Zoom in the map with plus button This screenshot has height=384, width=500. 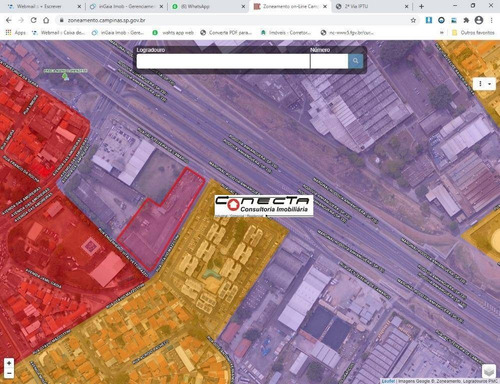click(x=9, y=363)
